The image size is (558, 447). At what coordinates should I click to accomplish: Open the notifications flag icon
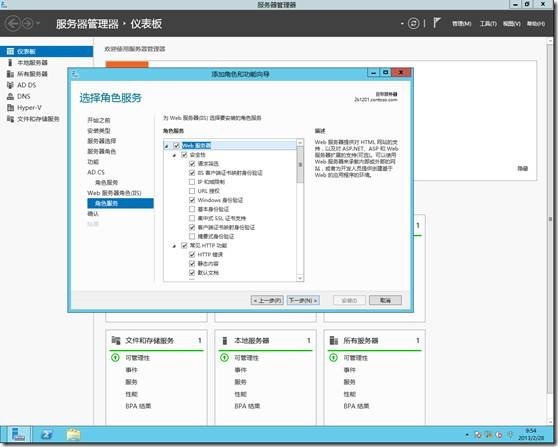coord(437,23)
